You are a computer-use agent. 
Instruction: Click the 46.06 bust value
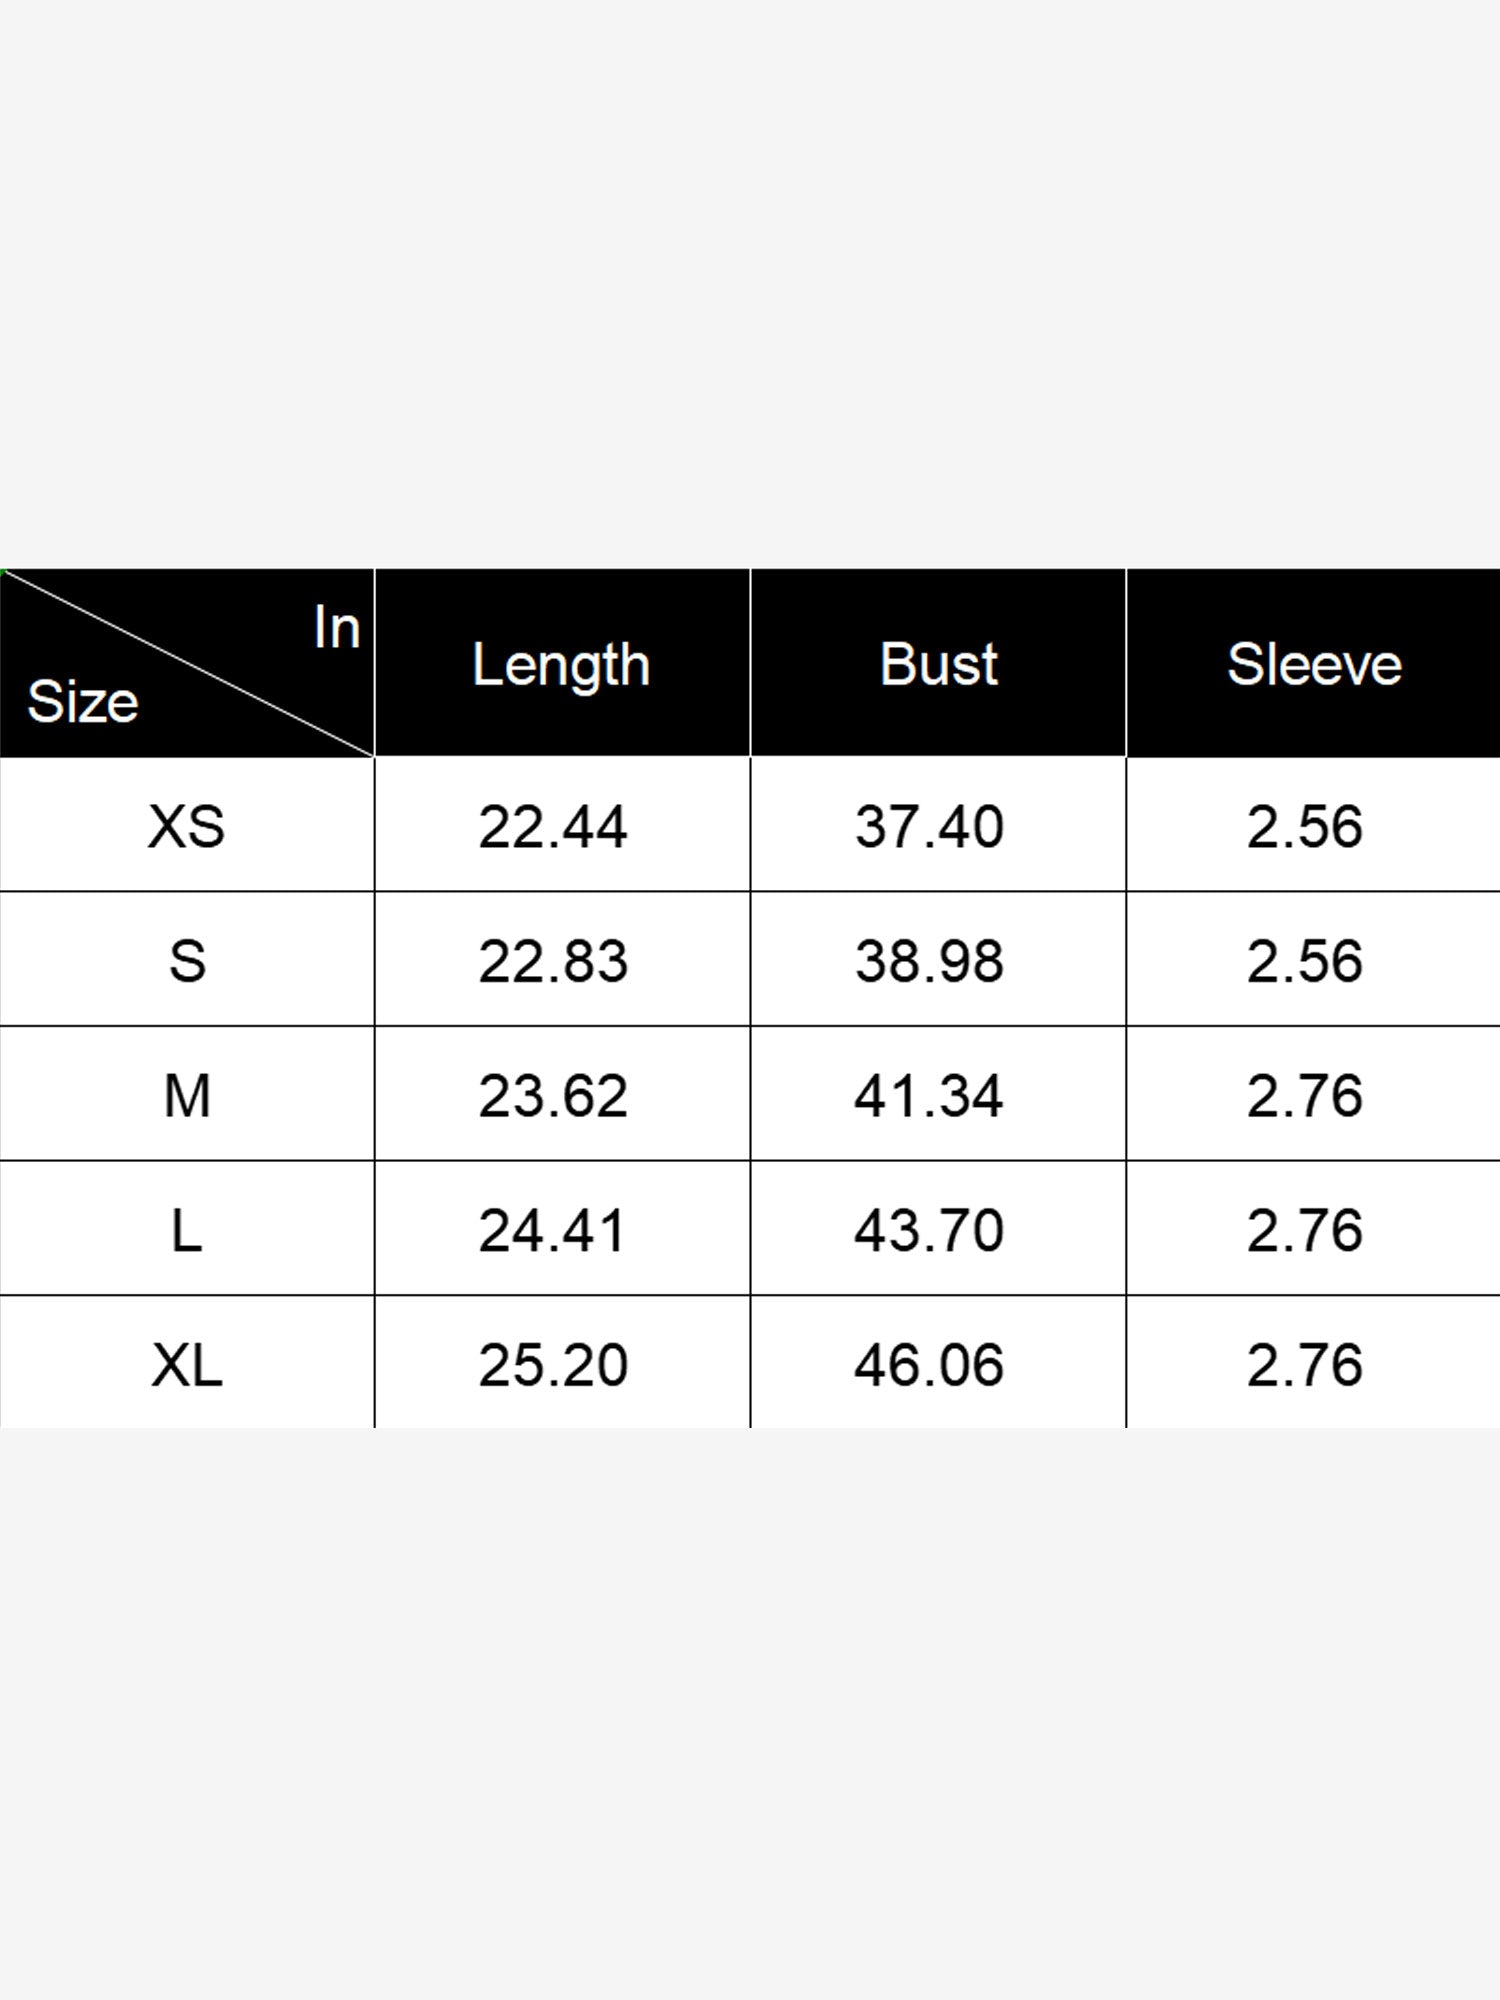point(929,1366)
